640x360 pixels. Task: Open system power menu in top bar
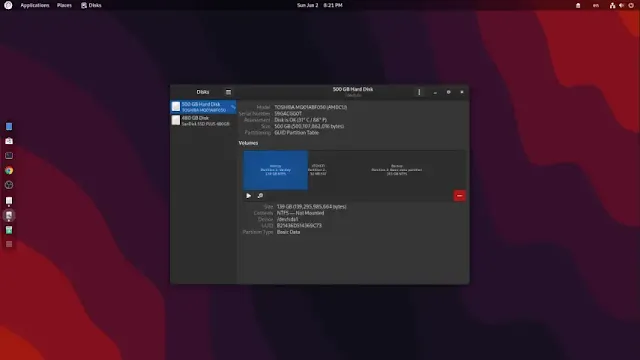tap(631, 5)
